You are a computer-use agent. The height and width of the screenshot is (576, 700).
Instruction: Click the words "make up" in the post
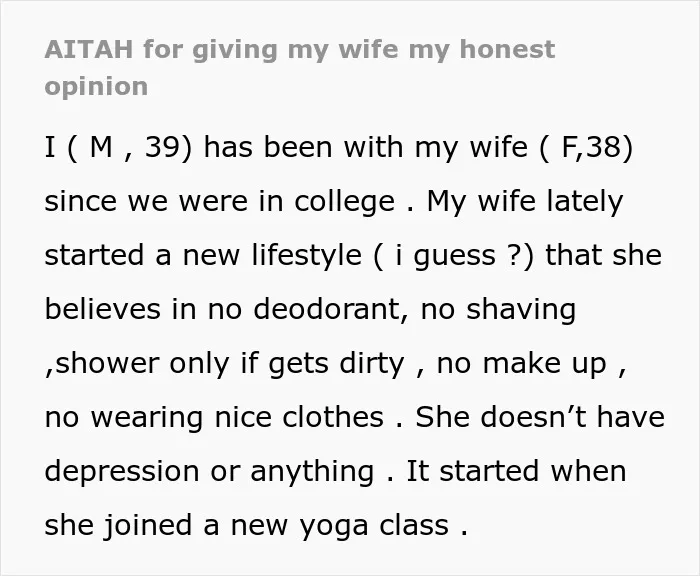point(545,364)
